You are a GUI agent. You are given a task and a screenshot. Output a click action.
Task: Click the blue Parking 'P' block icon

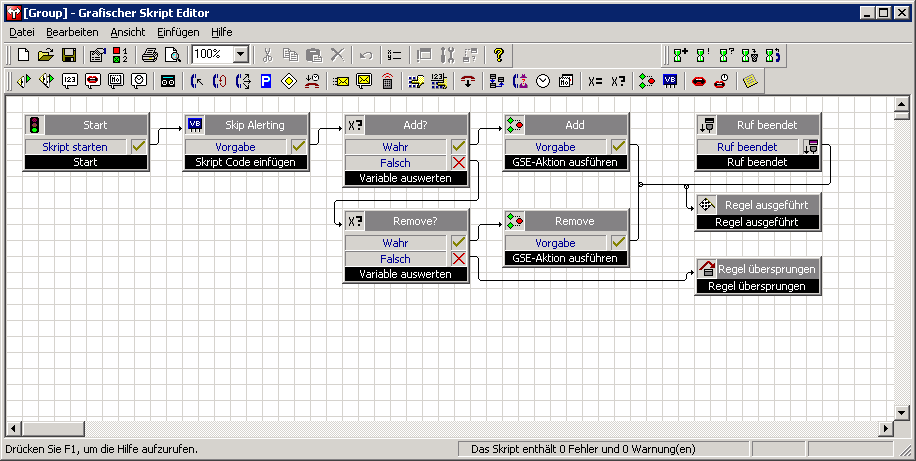point(266,81)
